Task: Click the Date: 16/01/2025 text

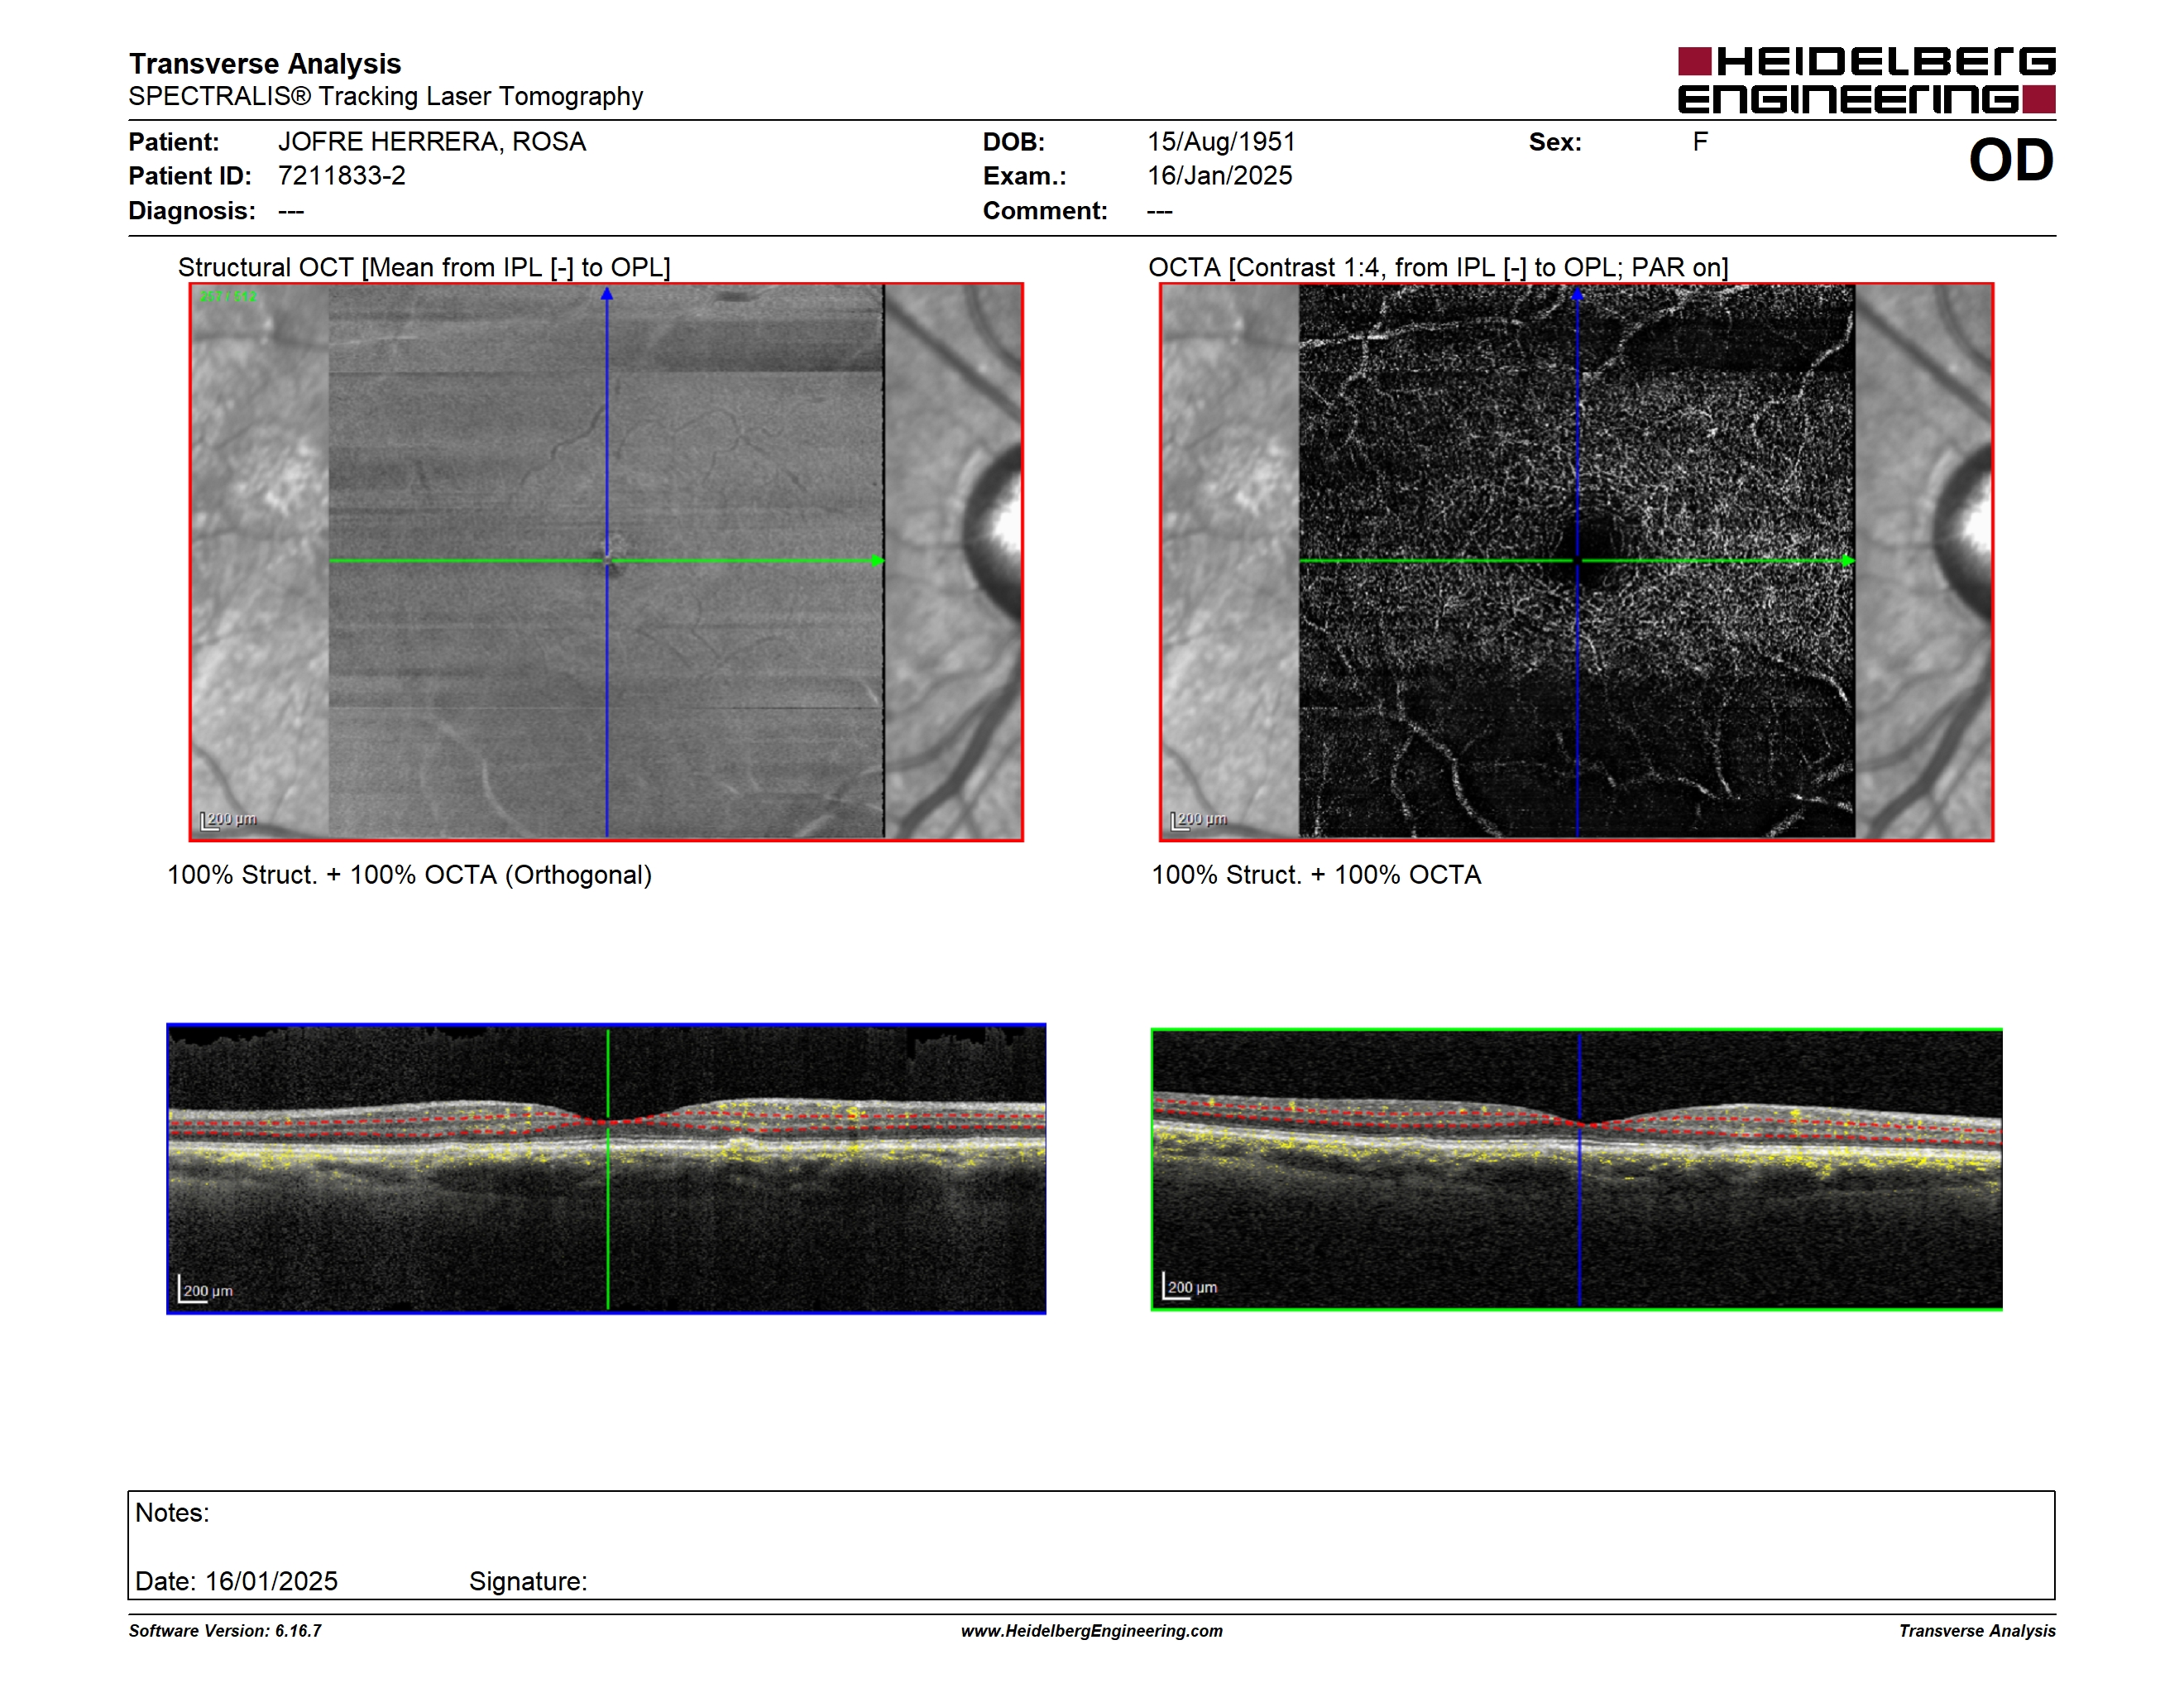Action: point(236,1581)
